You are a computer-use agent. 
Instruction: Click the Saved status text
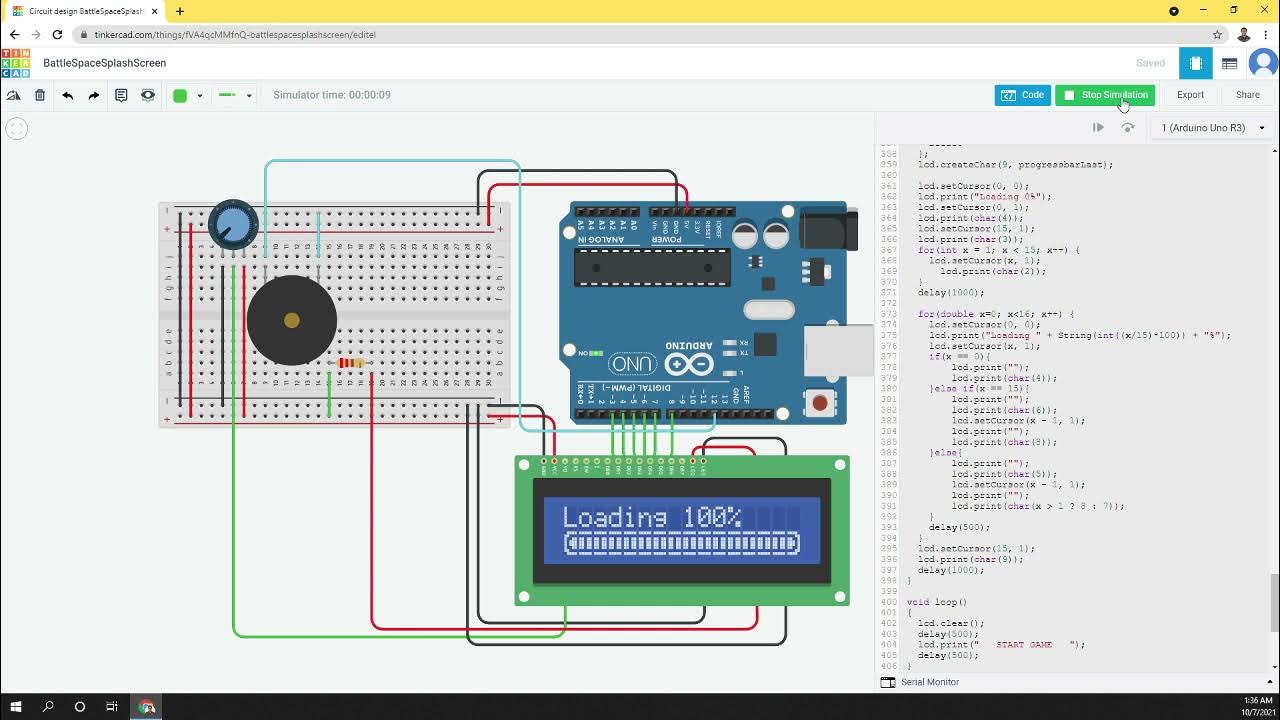pos(1150,63)
